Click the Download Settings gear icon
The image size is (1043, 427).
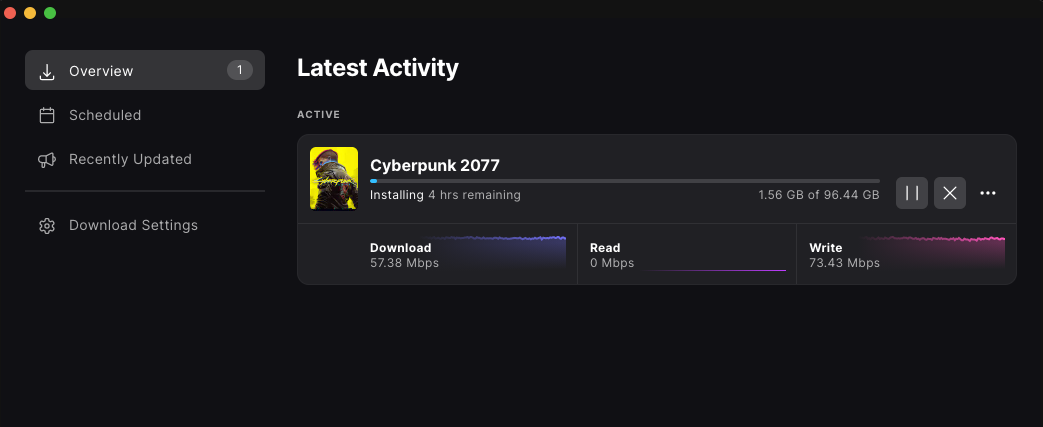[x=47, y=225]
